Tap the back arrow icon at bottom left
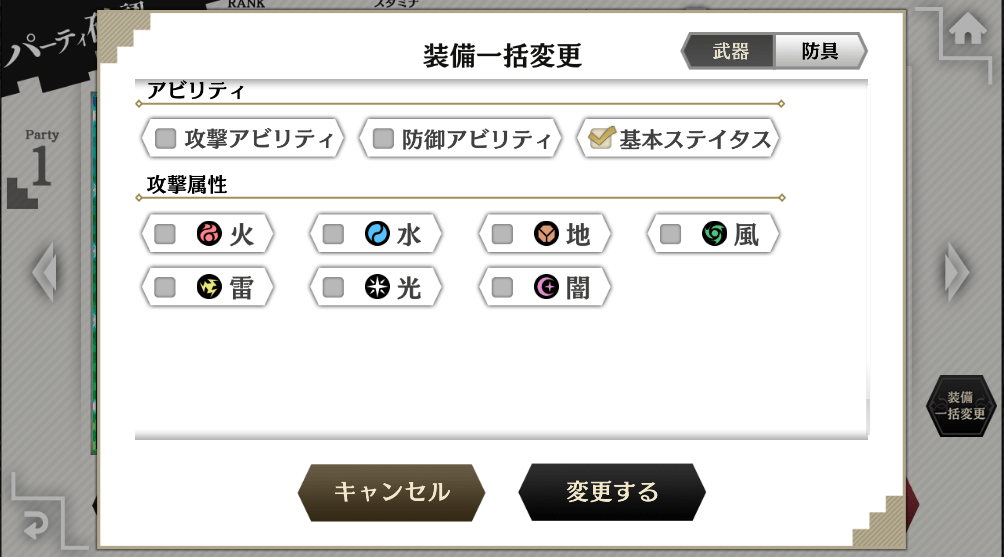 tap(35, 526)
